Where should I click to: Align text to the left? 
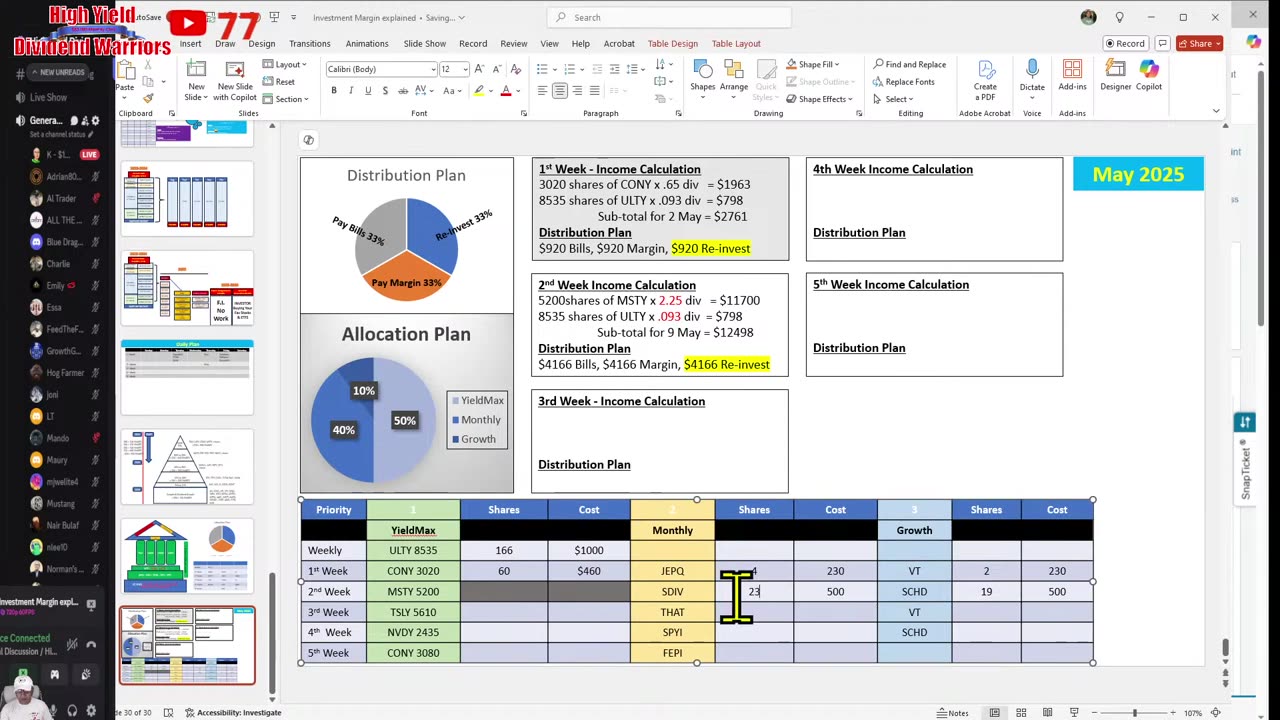click(542, 91)
